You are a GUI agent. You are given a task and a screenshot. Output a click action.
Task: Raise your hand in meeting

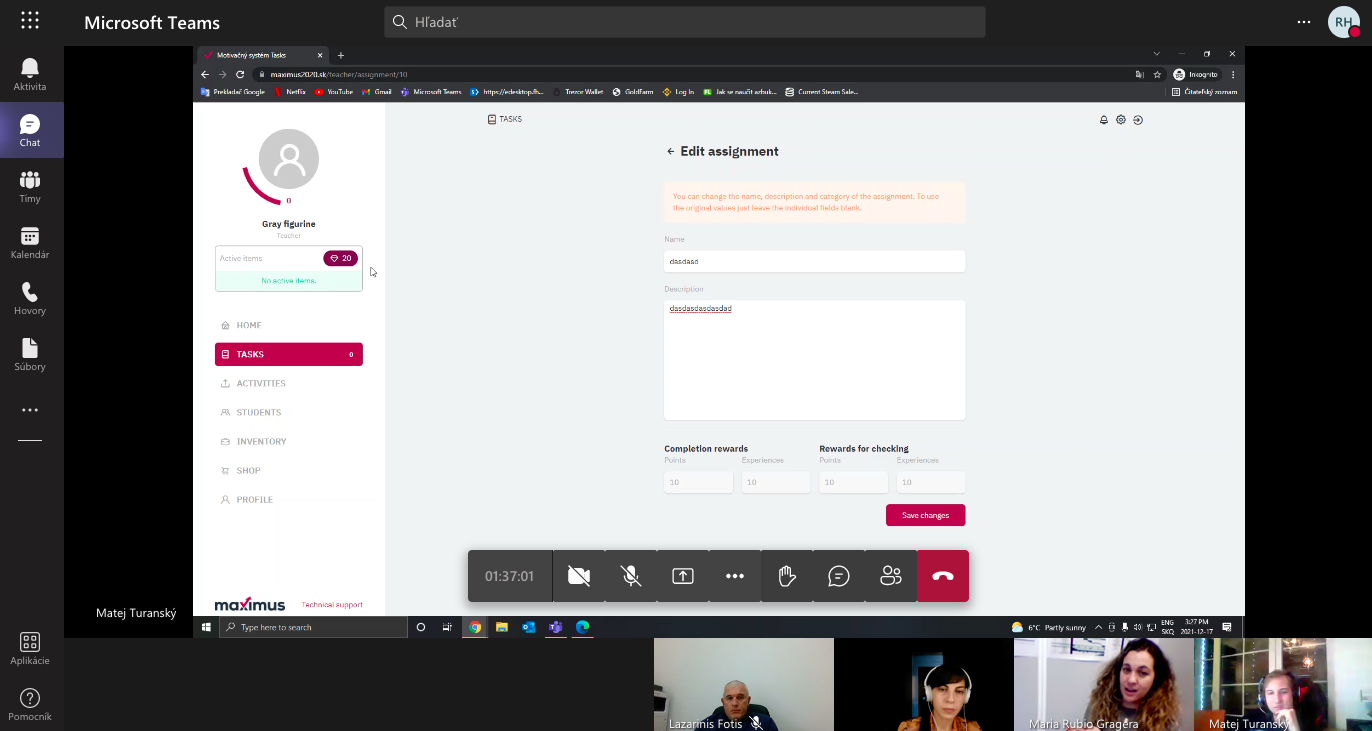point(787,576)
